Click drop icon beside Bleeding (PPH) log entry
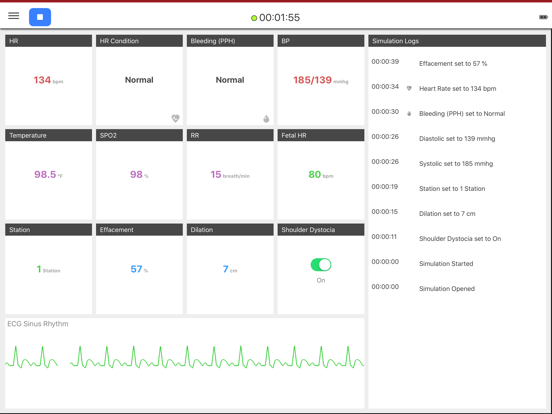Image resolution: width=552 pixels, height=414 pixels. pyautogui.click(x=409, y=113)
